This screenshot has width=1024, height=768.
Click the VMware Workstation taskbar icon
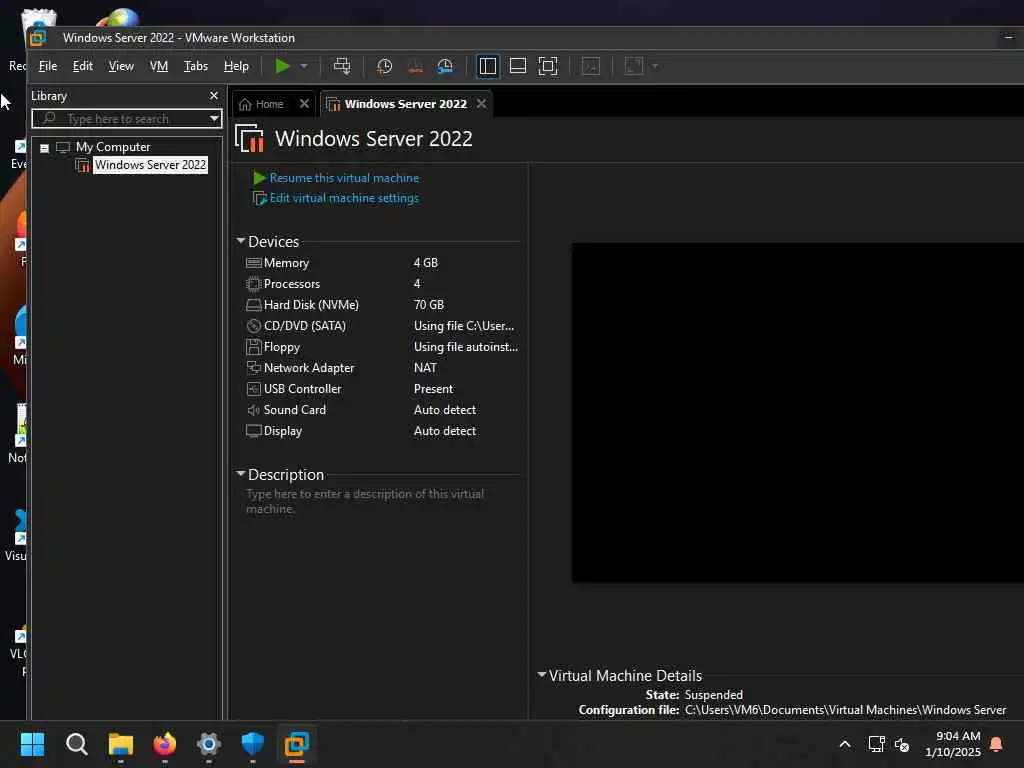pos(296,744)
